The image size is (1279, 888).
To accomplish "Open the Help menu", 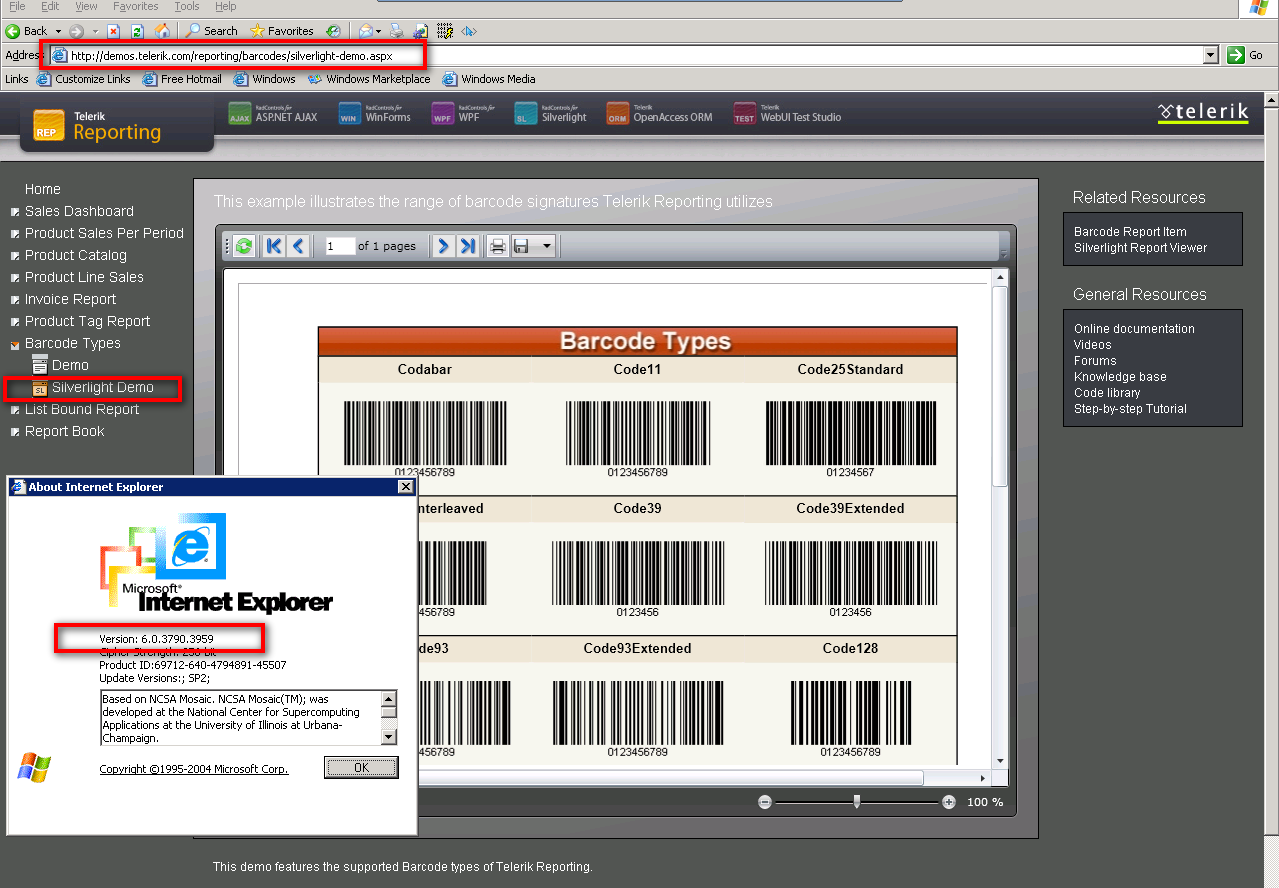I will coord(225,7).
